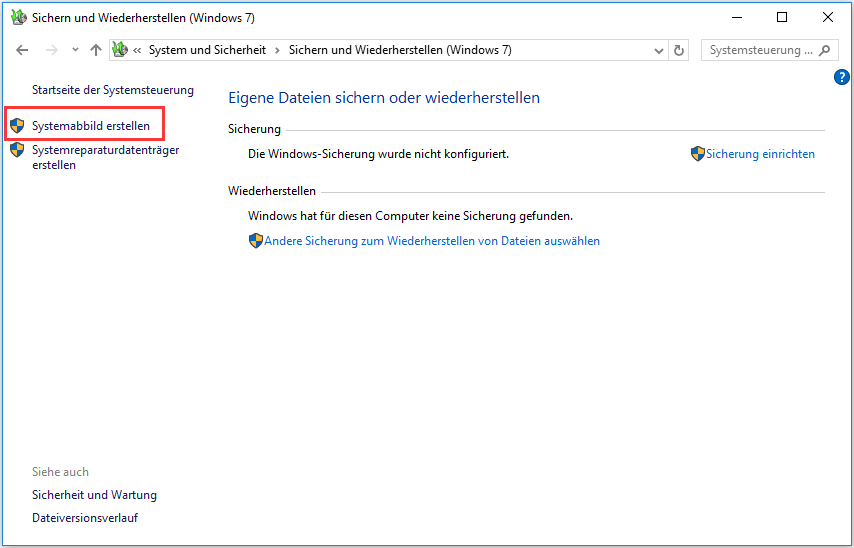854x548 pixels.
Task: Click text Die Windows-Sicherung wurde nicht konfiguriert
Action: (x=379, y=154)
